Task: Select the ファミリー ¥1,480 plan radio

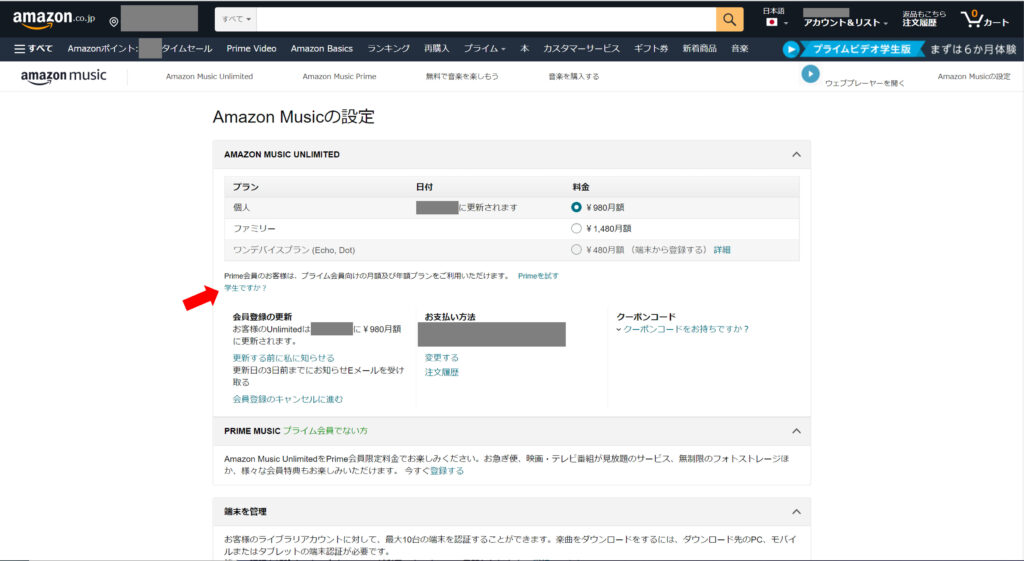Action: (576, 229)
